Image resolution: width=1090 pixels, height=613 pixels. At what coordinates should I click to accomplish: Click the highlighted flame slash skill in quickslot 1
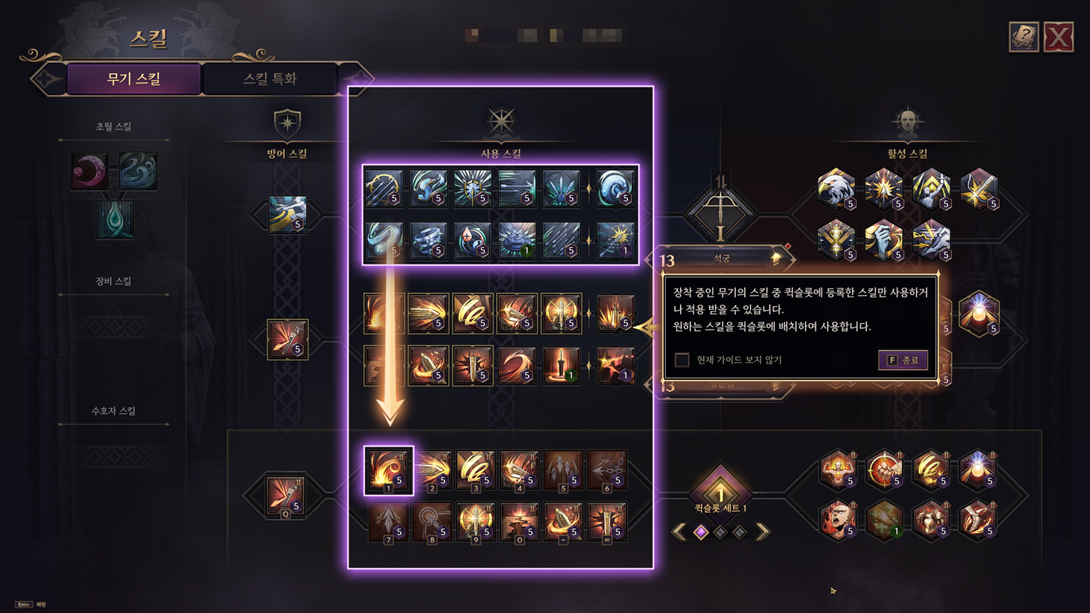click(389, 471)
